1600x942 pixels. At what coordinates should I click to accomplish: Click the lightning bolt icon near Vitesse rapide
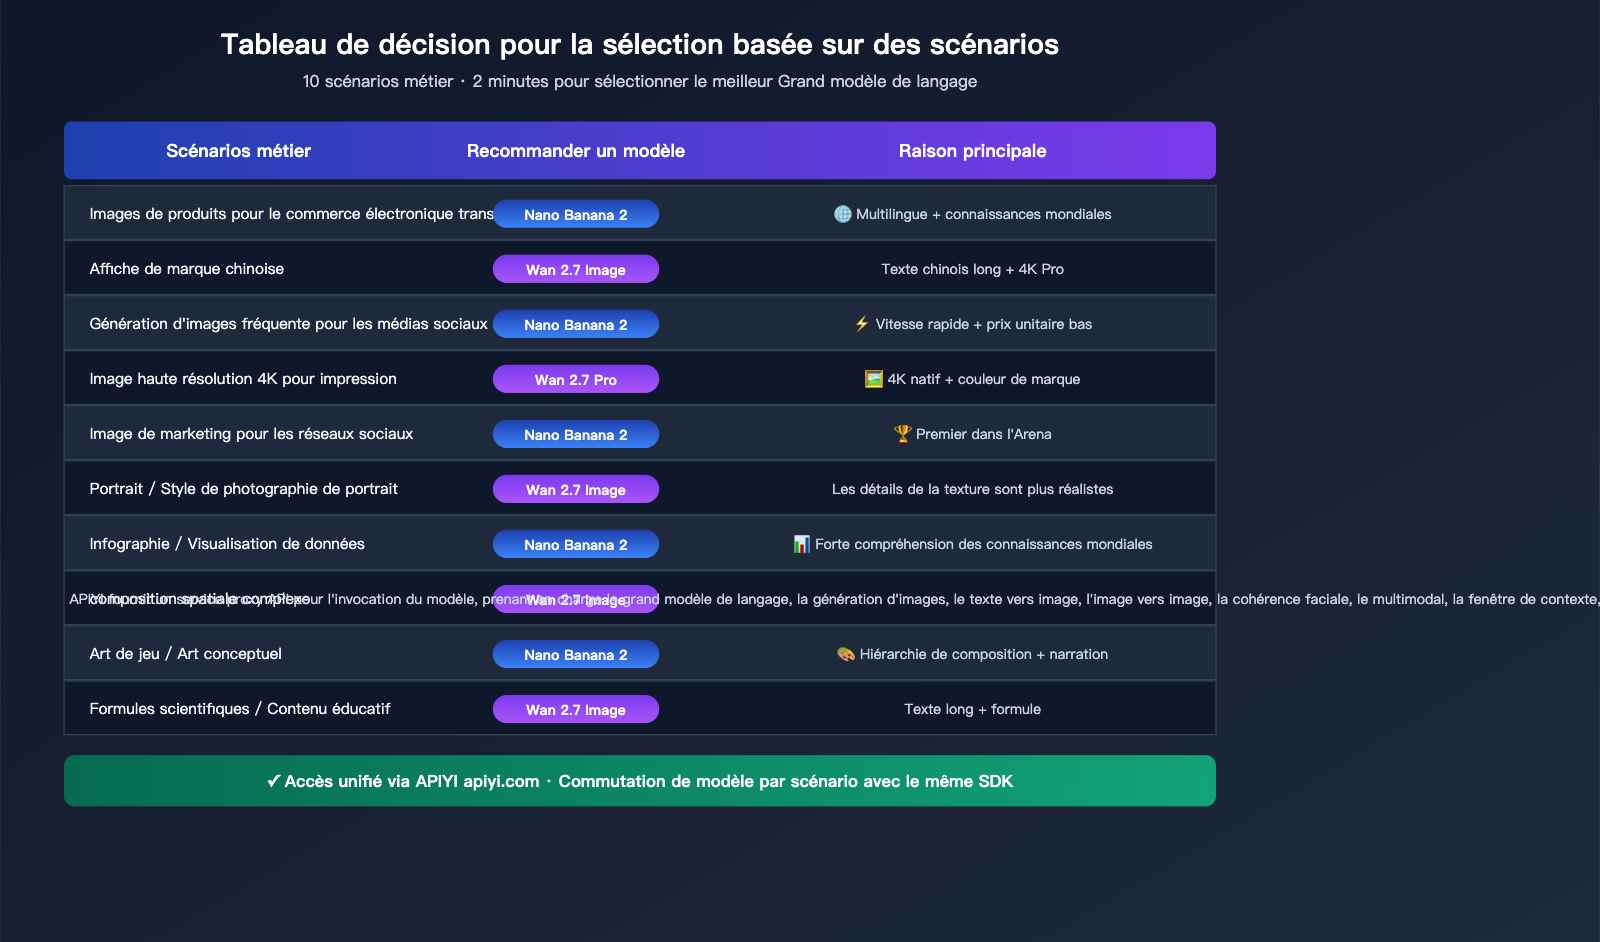[x=862, y=324]
